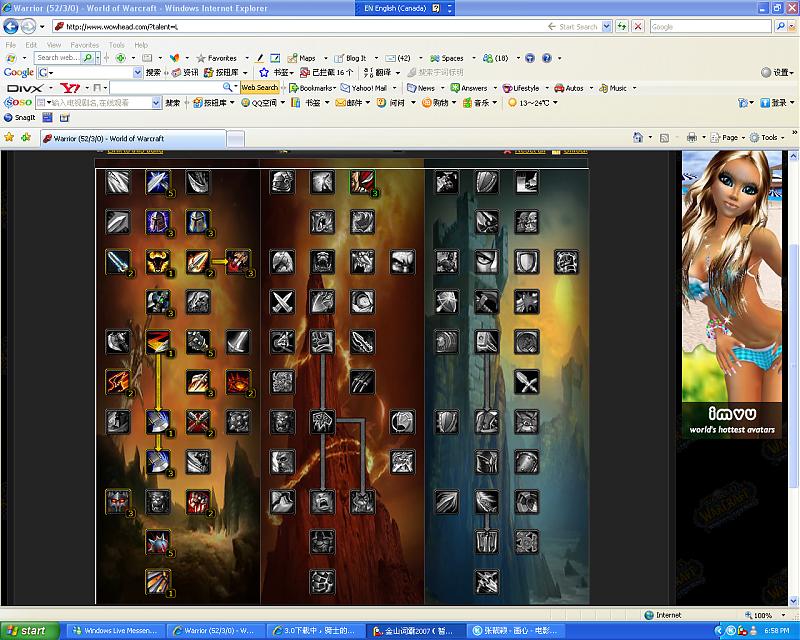The height and width of the screenshot is (640, 800).
Task: Click the Add to Favorites icon
Action: [26, 137]
